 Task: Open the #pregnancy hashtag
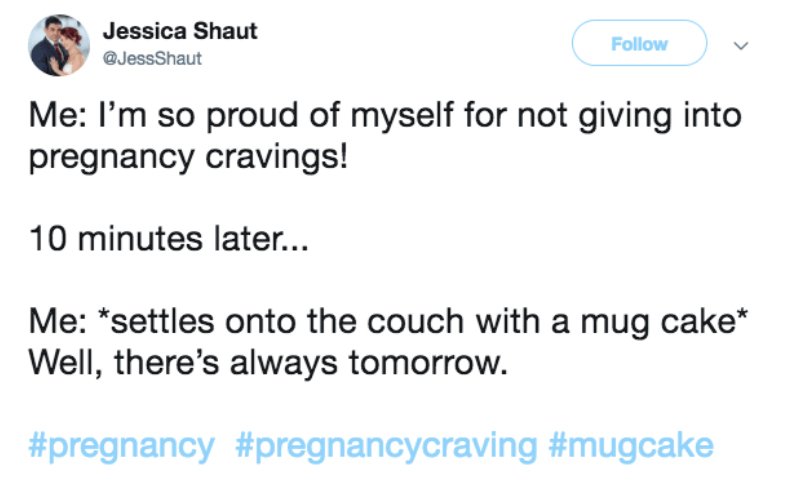(121, 447)
